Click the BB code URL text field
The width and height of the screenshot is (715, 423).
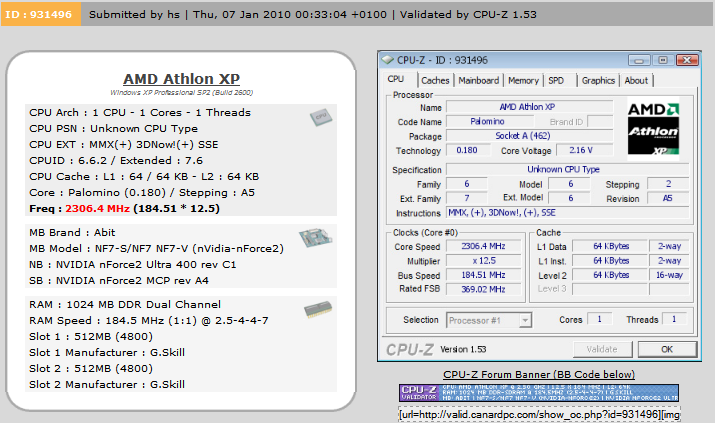coord(539,414)
